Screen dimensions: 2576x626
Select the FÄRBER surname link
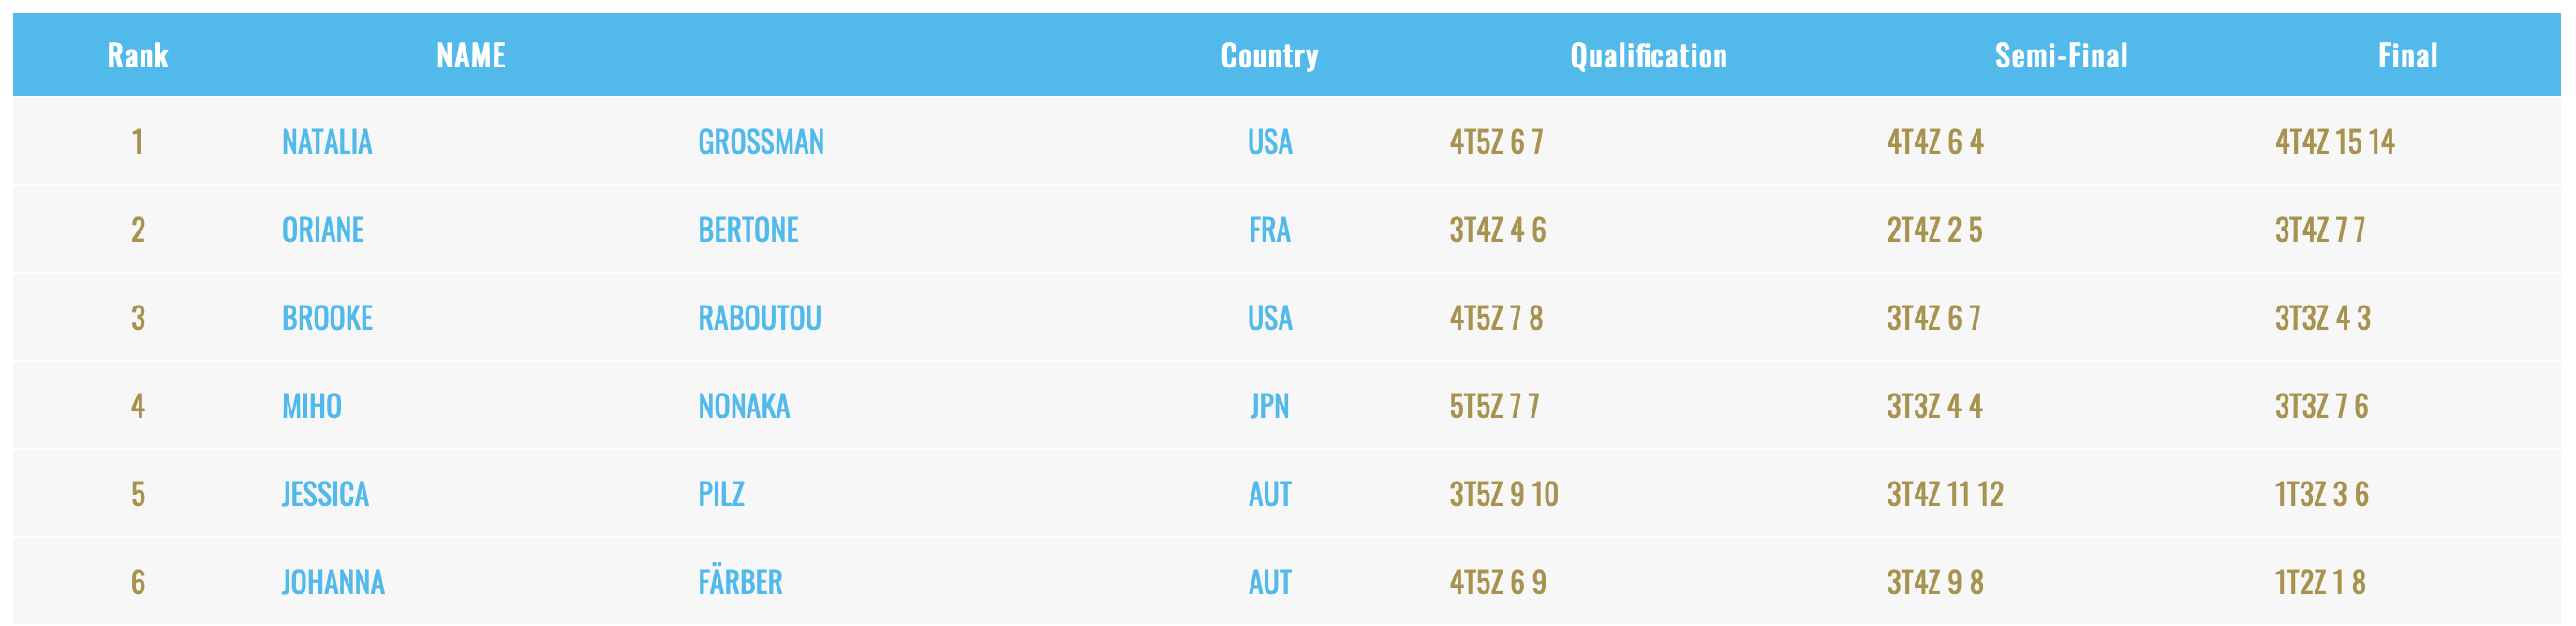pyautogui.click(x=740, y=580)
